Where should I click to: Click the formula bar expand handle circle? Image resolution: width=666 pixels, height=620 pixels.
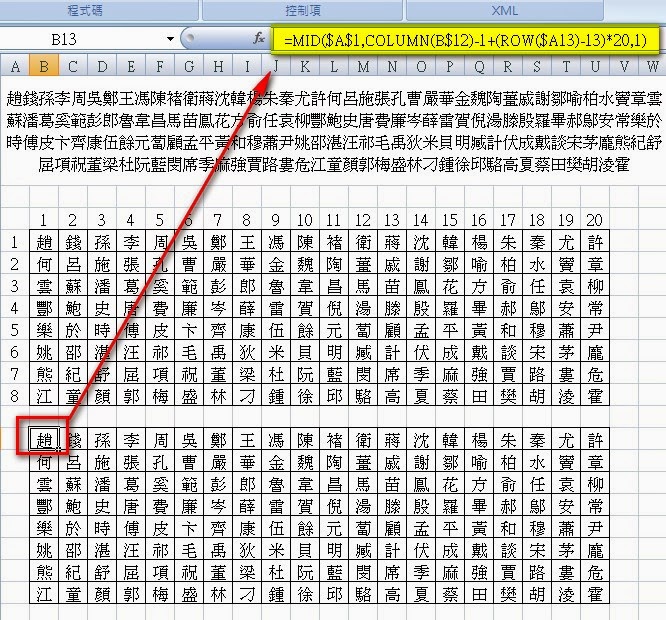(190, 38)
